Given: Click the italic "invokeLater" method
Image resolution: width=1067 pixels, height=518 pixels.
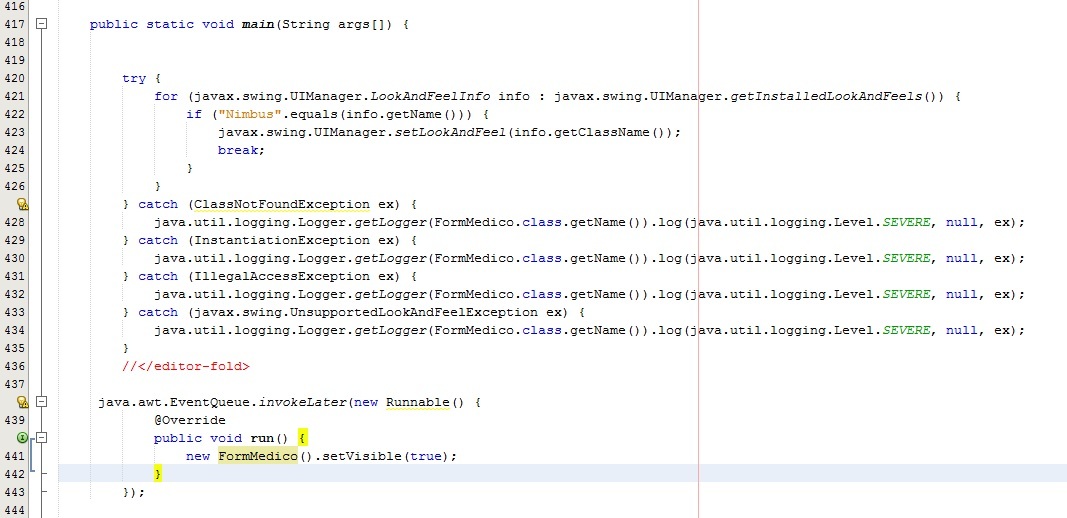Looking at the screenshot, I should pos(301,402).
